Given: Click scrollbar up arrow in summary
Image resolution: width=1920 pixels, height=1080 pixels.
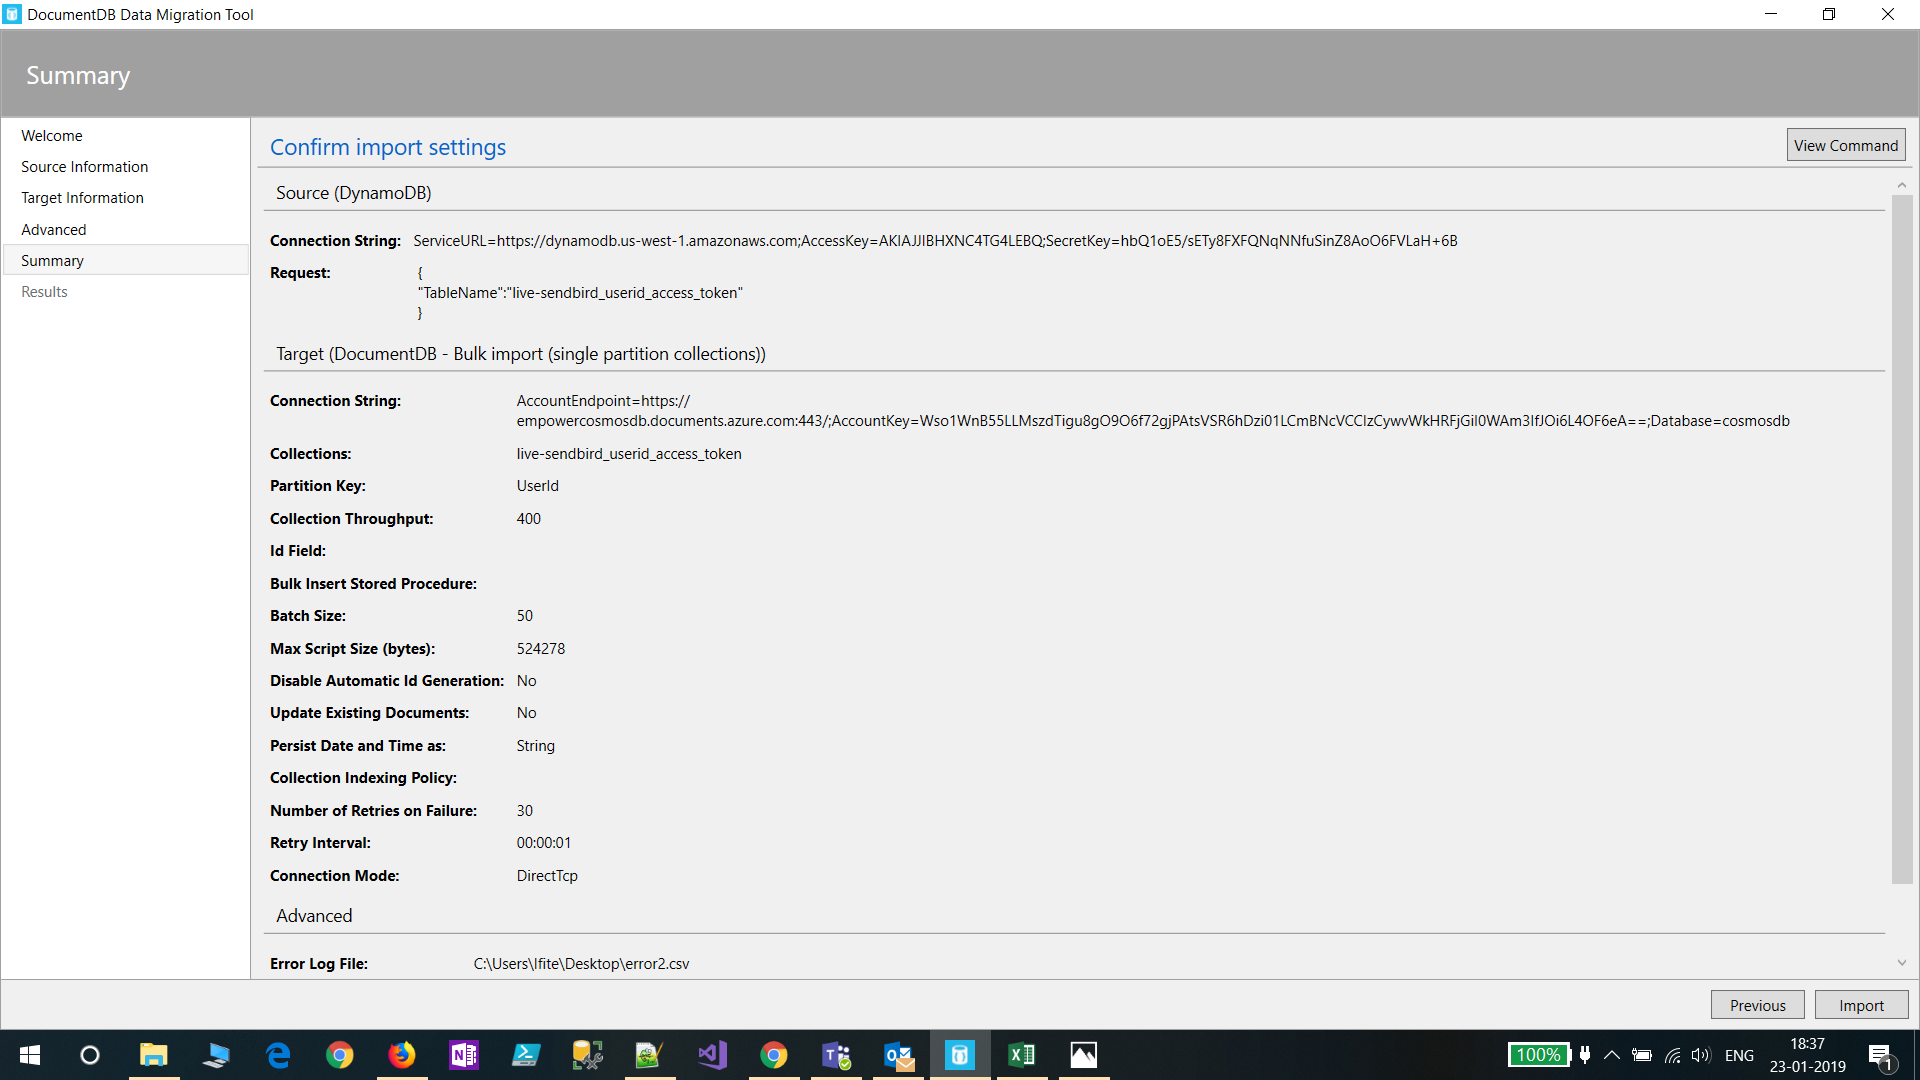Looking at the screenshot, I should [x=1901, y=185].
